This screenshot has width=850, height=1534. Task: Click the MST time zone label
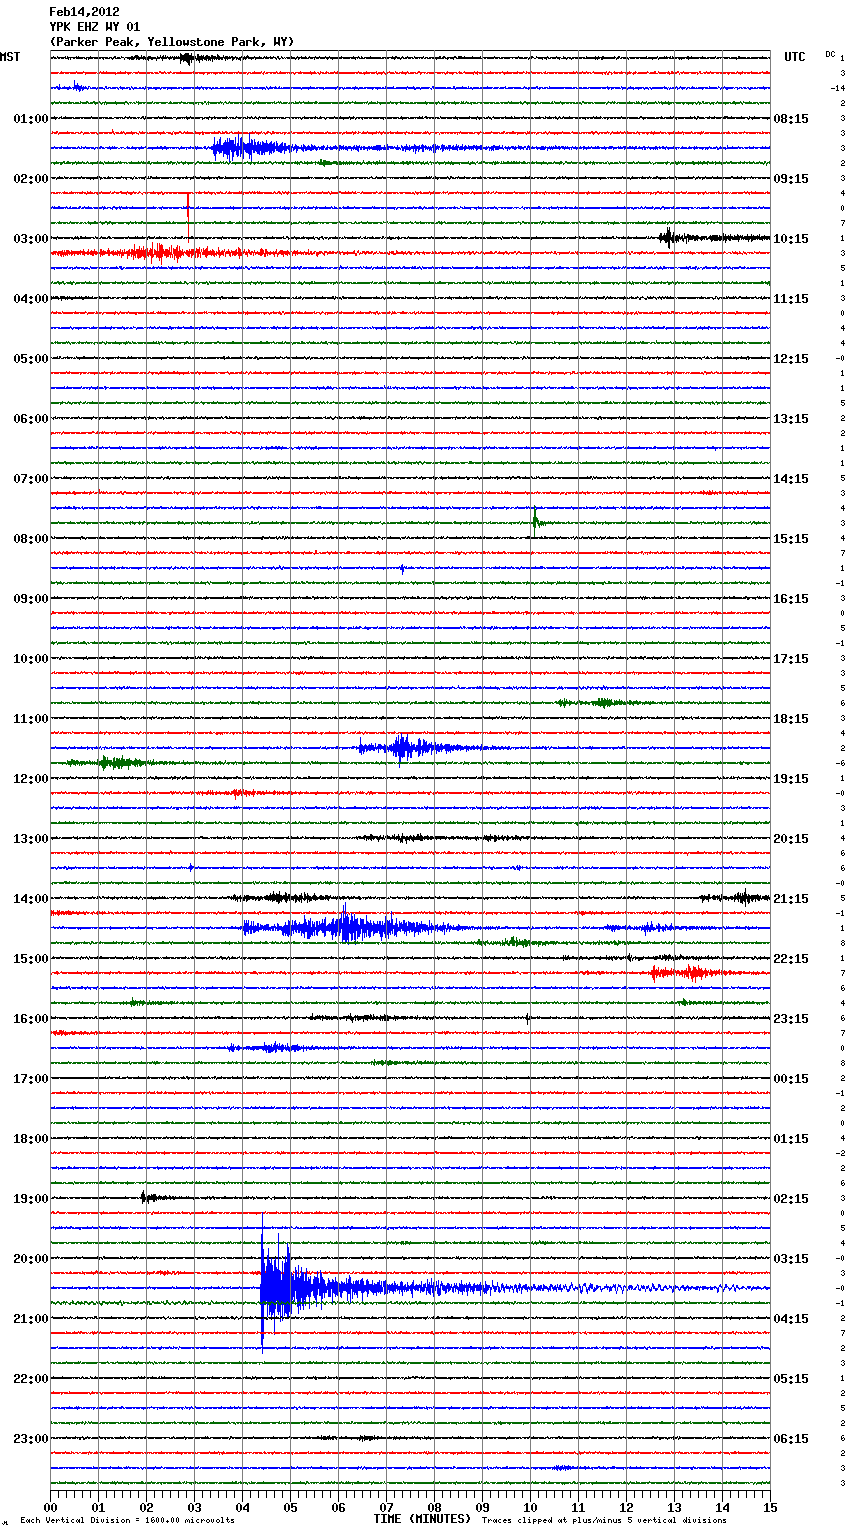tap(10, 57)
